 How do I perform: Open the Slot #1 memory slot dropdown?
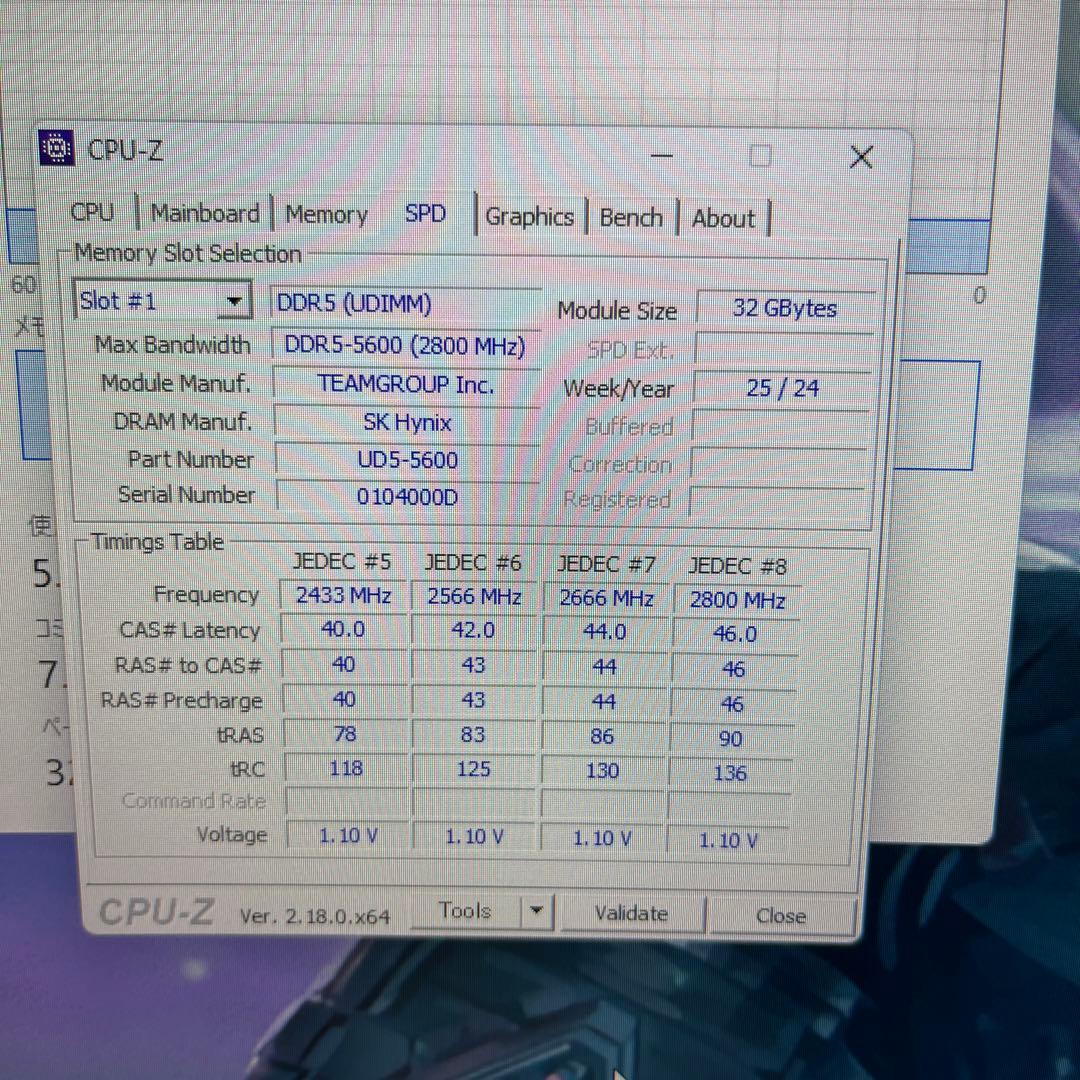pos(234,300)
